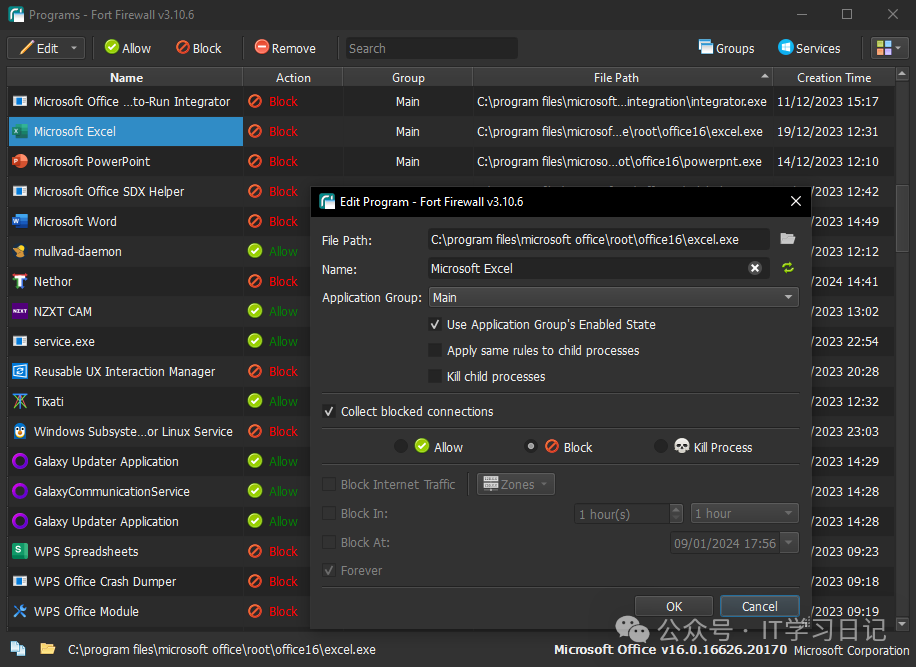Click the Tixati program icon

20,401
